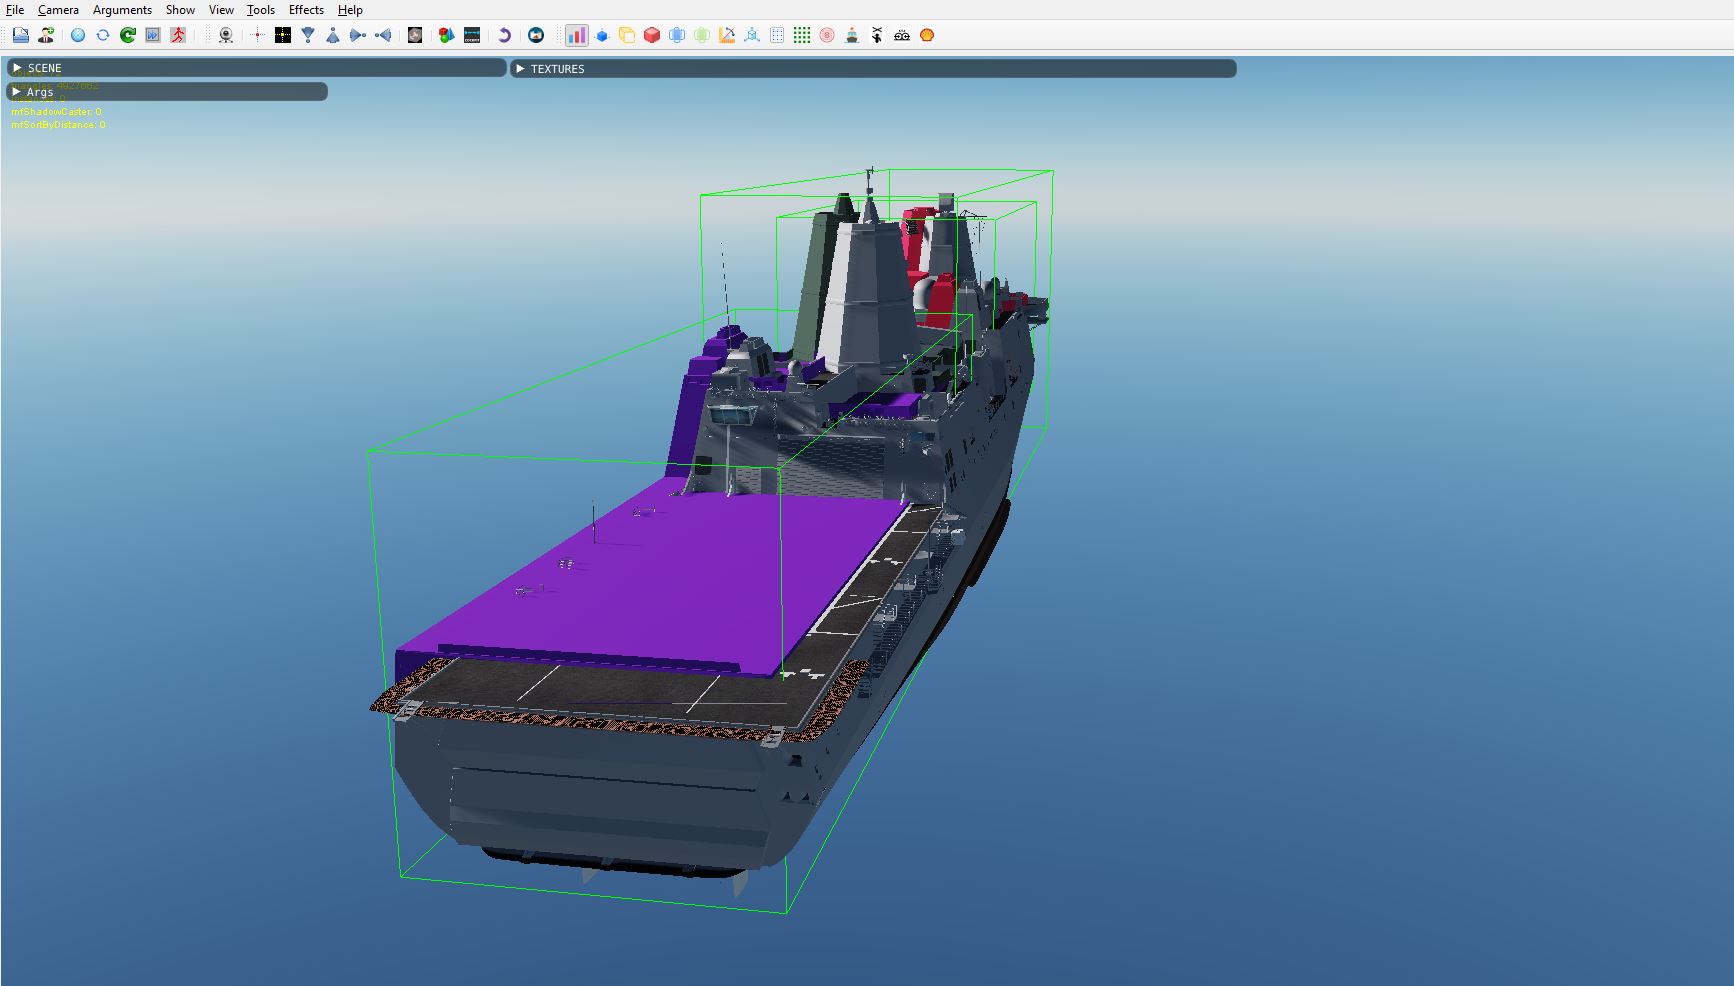
Task: Click the orange ruler triangle icon
Action: coord(727,35)
